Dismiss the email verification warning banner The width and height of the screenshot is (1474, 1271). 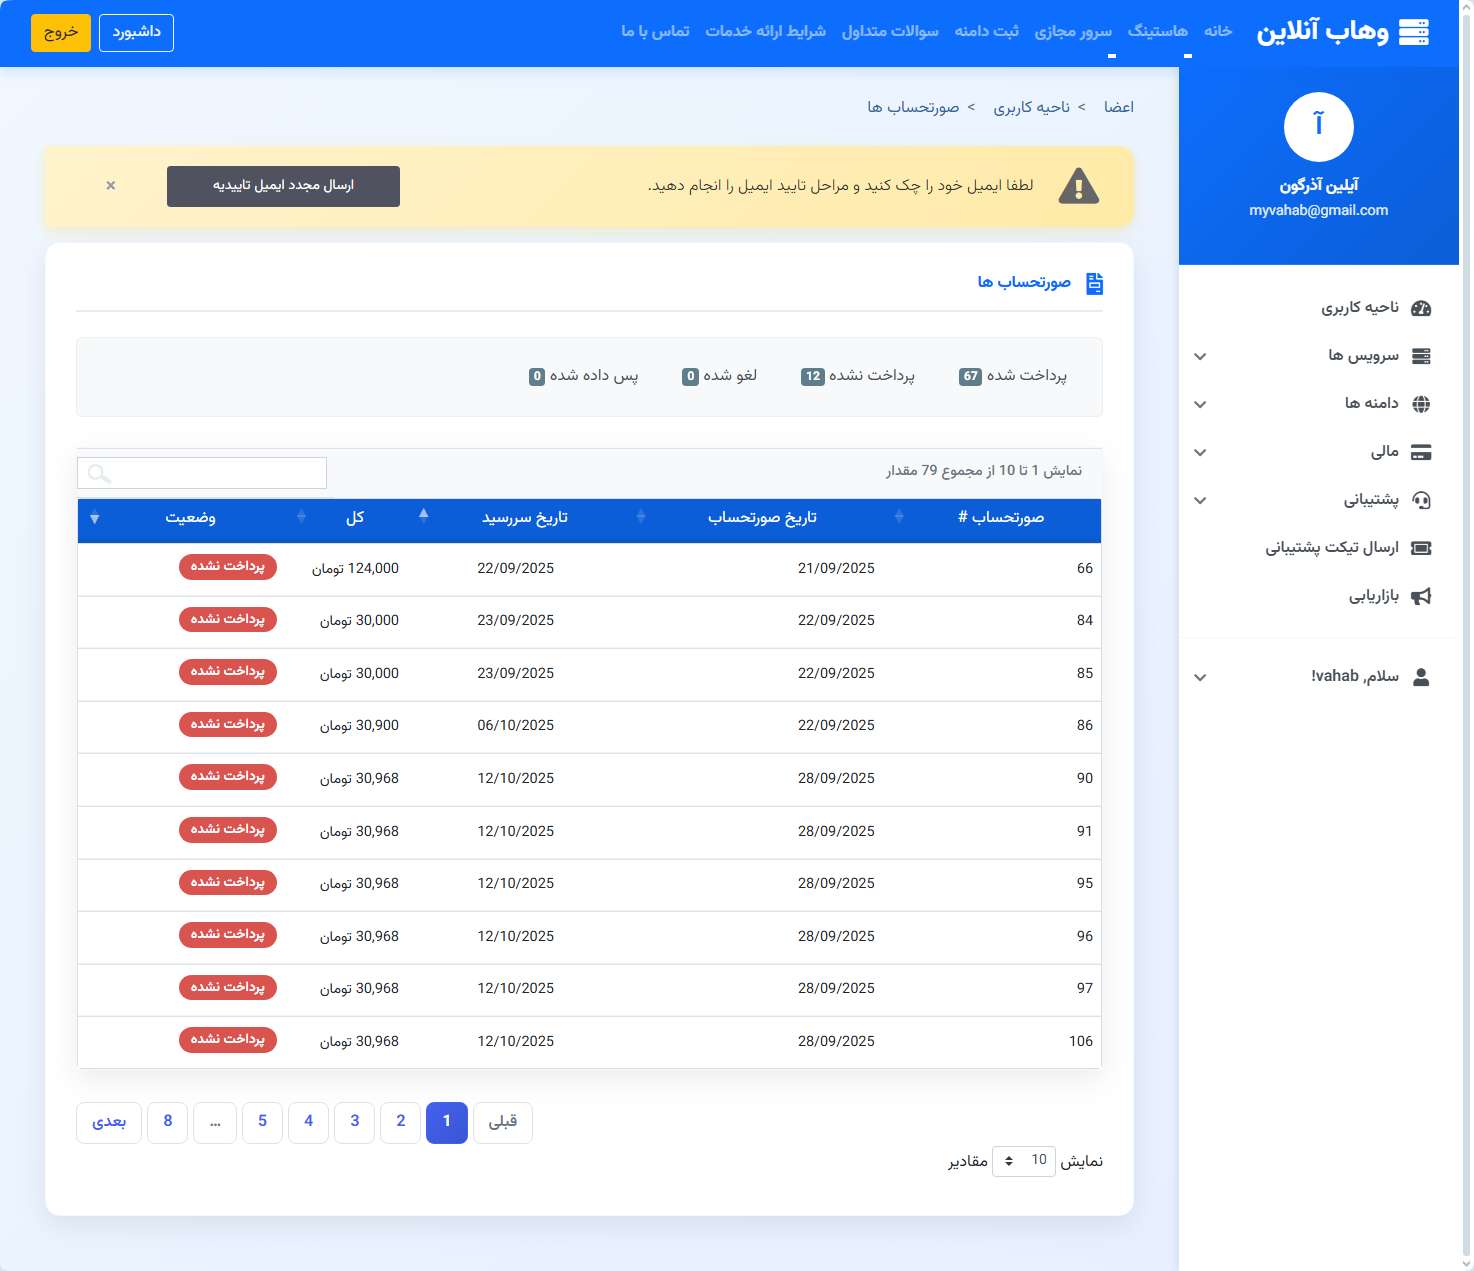click(111, 186)
